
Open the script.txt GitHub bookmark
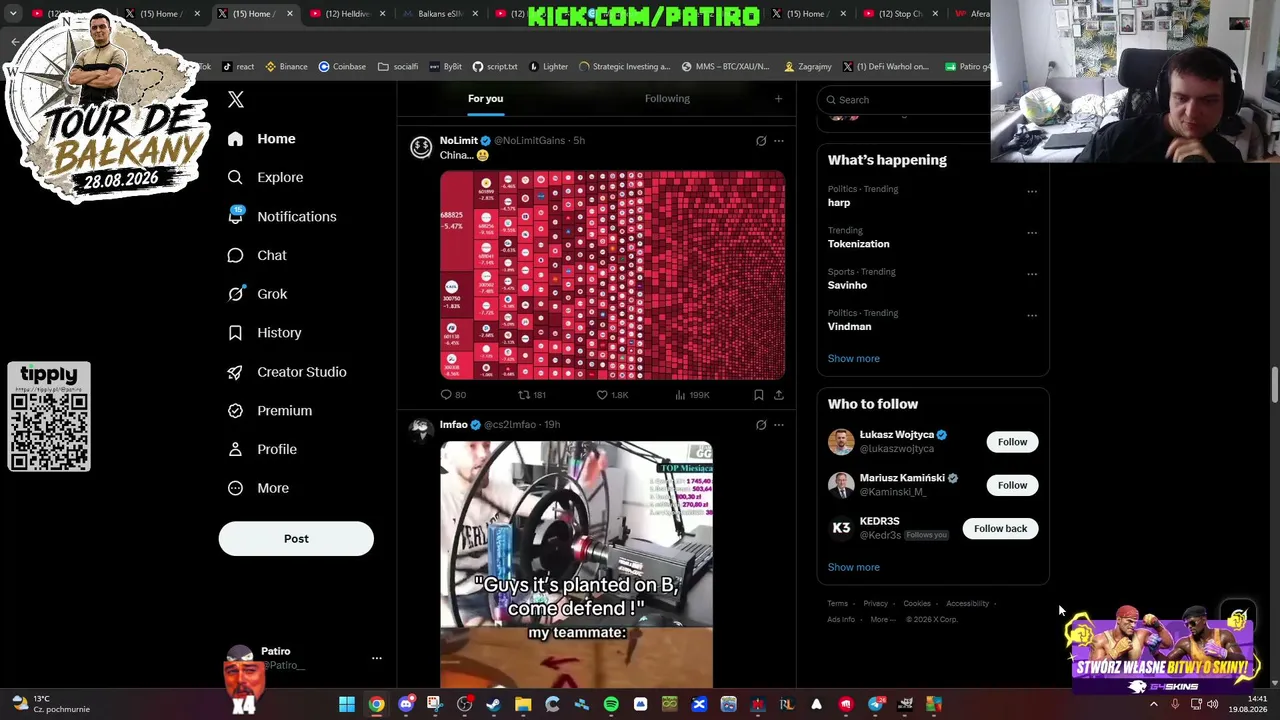tap(495, 67)
